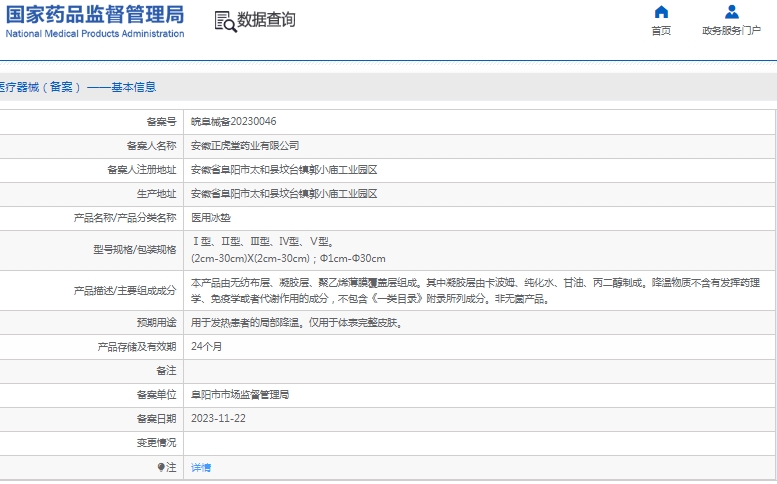Click the intended use text 用于发热患者的局部降温

tap(297, 323)
